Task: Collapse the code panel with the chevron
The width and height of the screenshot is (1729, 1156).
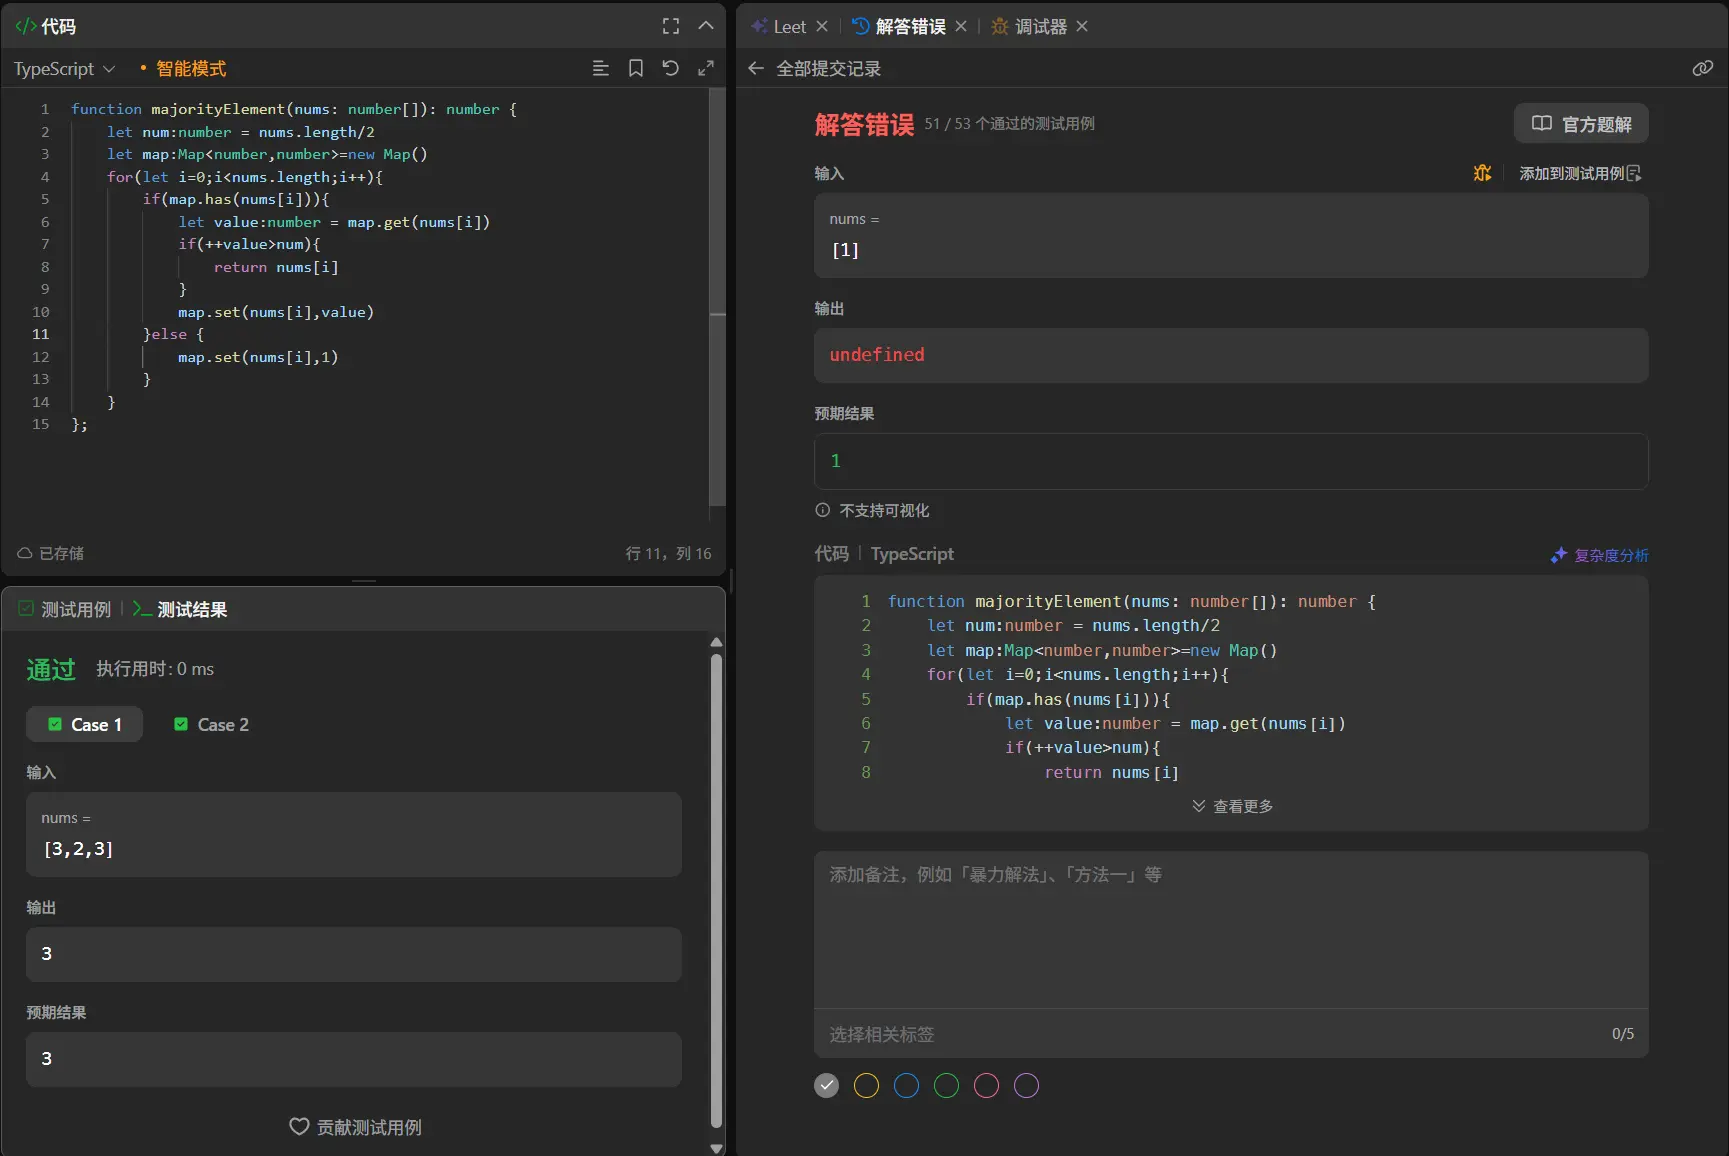Action: point(706,26)
